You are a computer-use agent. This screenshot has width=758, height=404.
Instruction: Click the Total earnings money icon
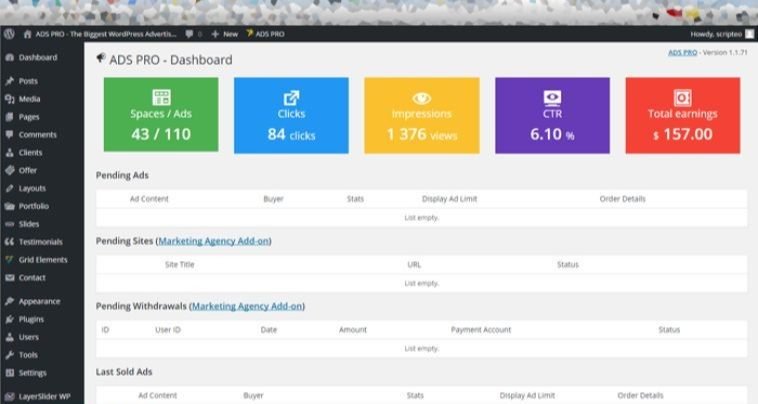tap(683, 98)
